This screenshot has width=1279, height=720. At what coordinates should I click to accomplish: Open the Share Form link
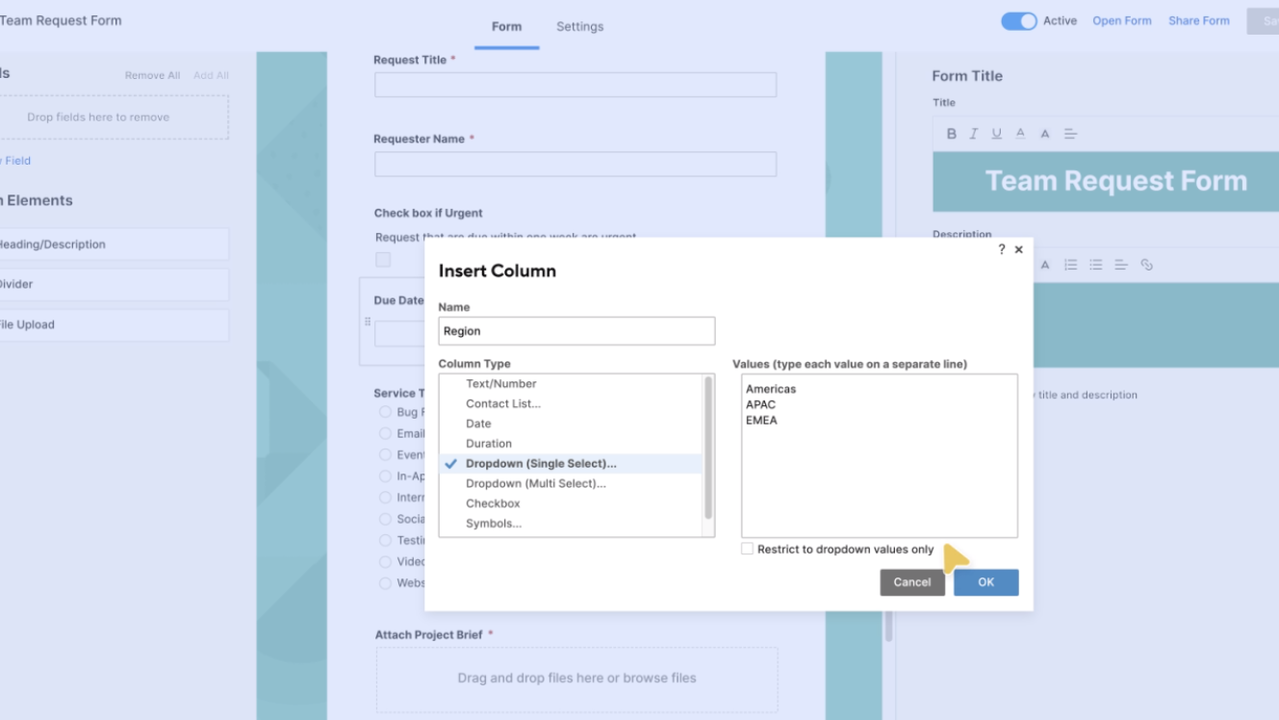tap(1198, 20)
